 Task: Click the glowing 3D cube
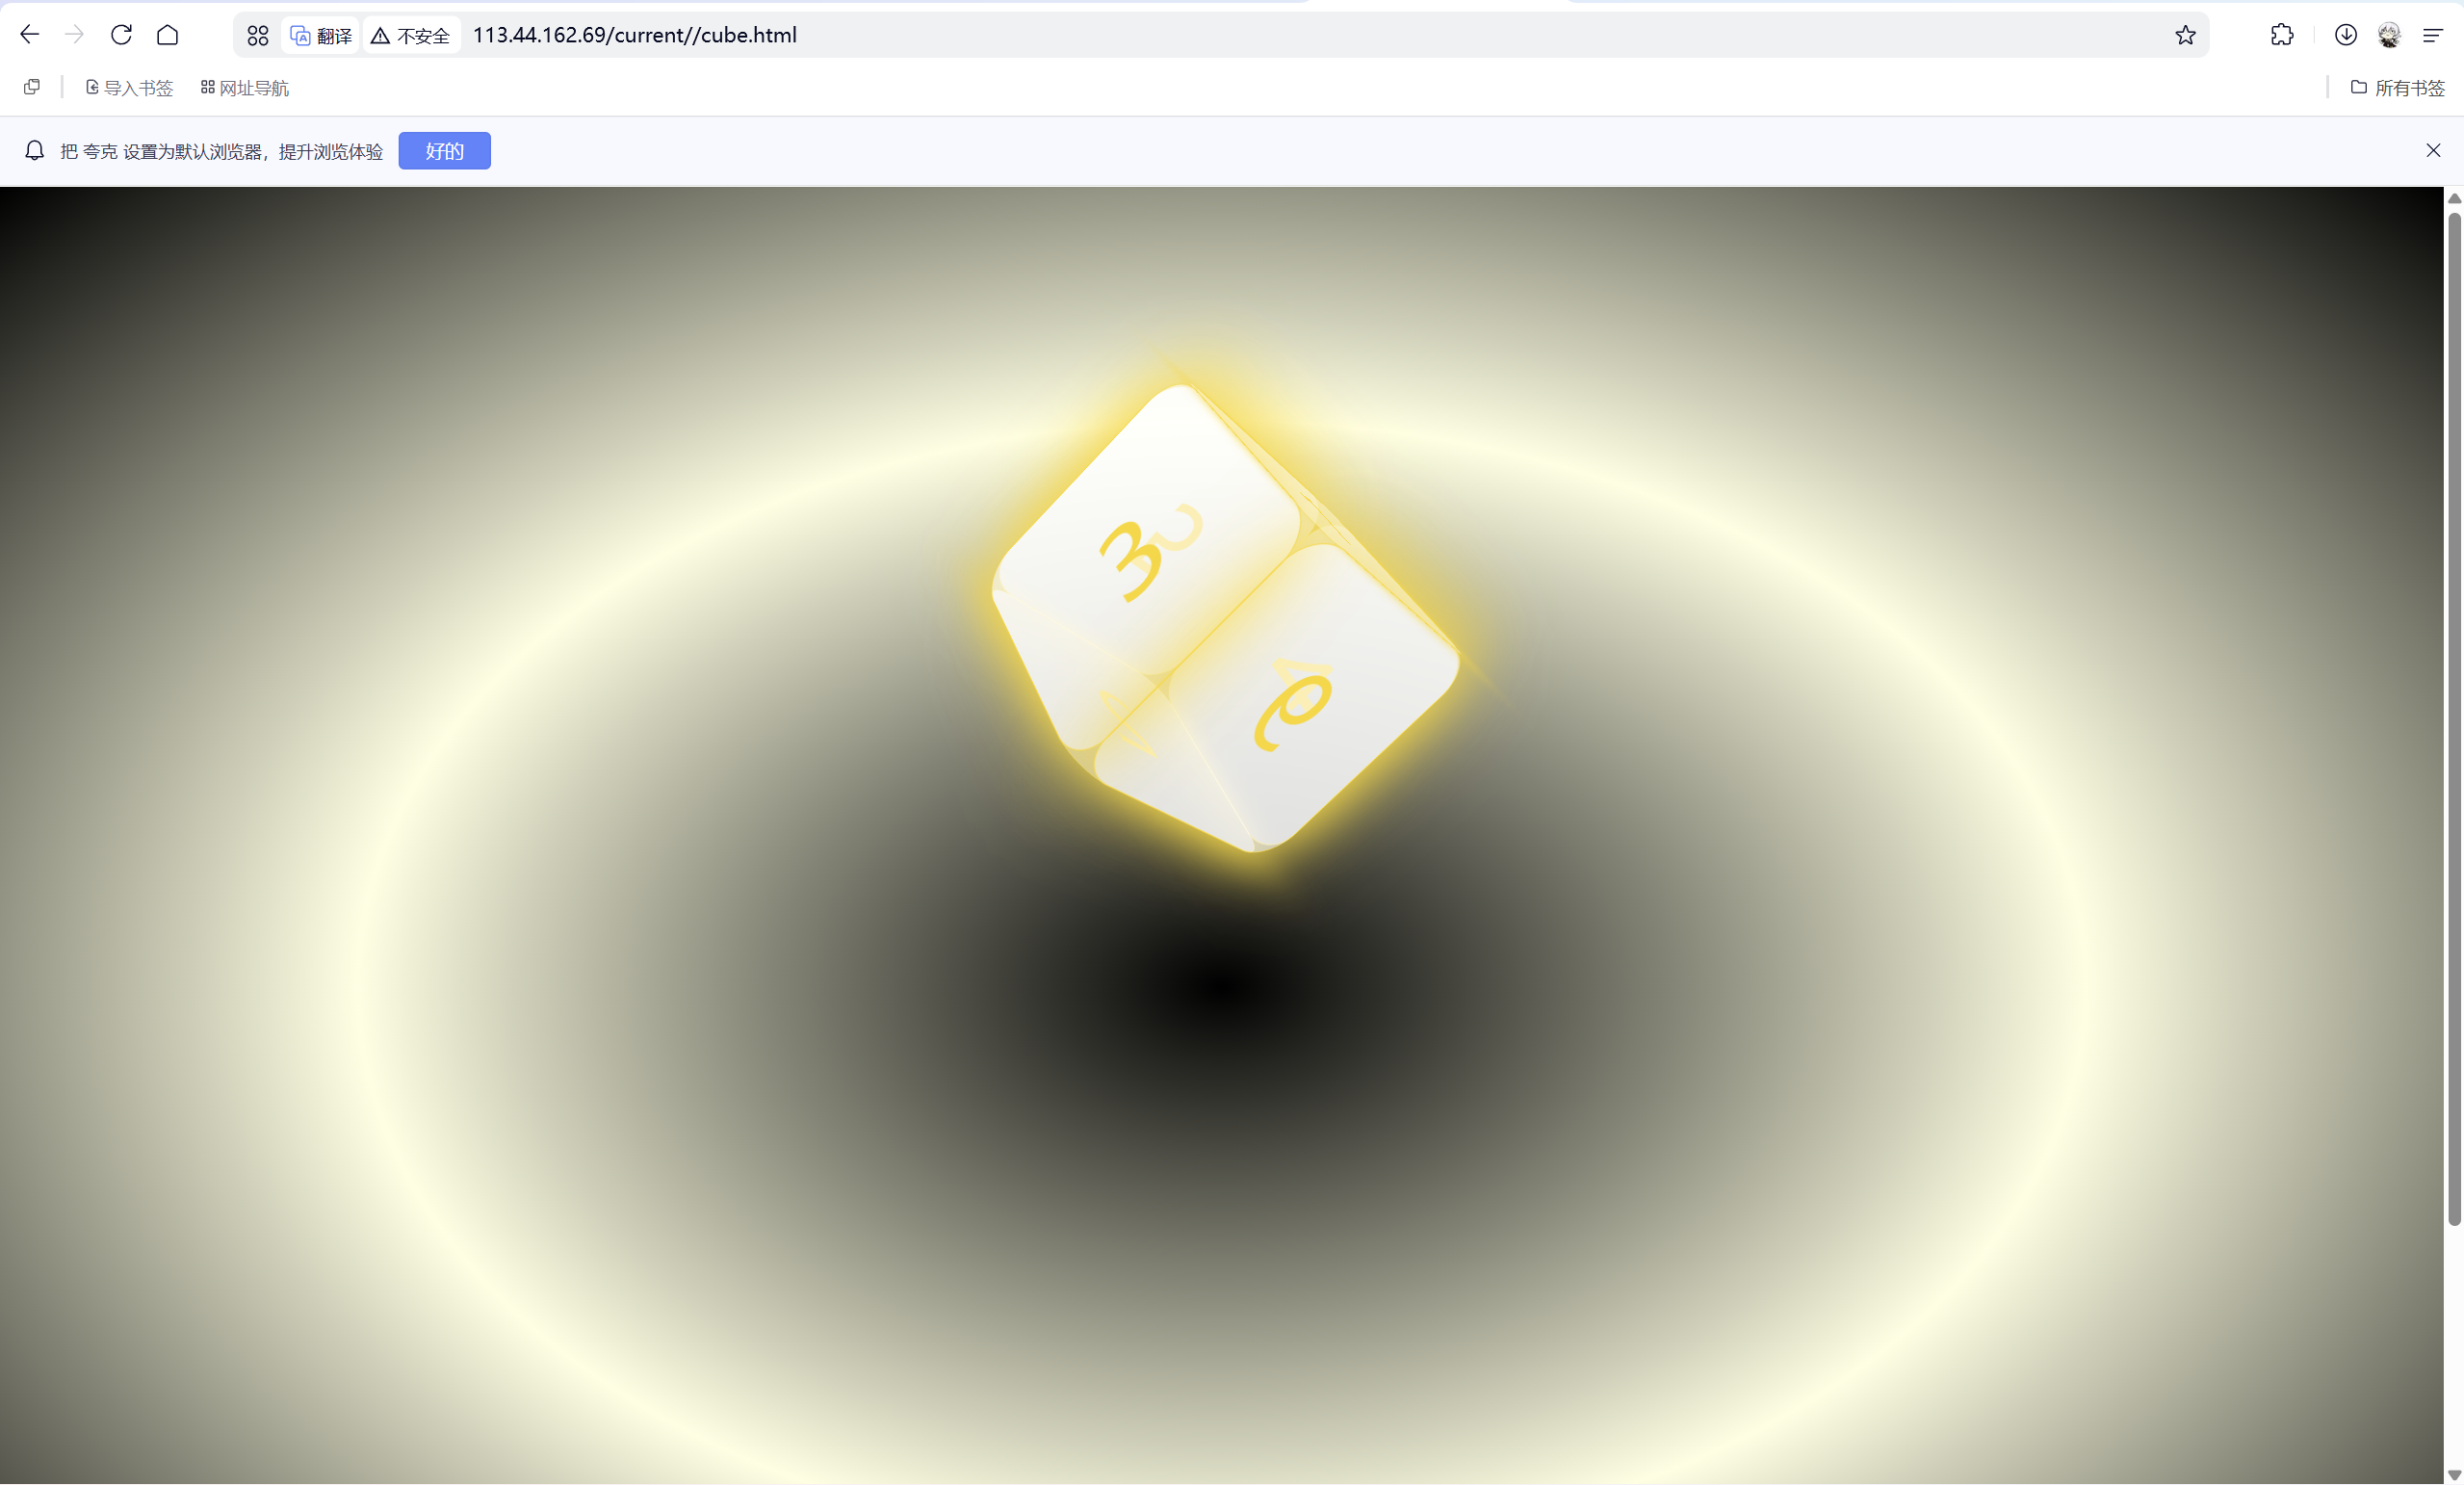tap(1226, 620)
